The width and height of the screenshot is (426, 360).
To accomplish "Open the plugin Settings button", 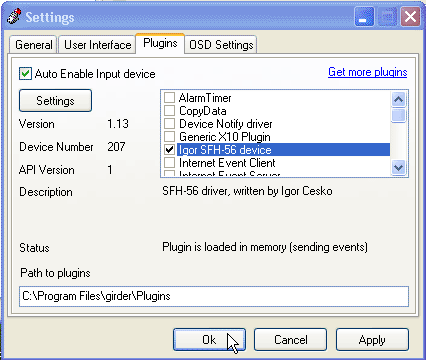I will (x=55, y=101).
